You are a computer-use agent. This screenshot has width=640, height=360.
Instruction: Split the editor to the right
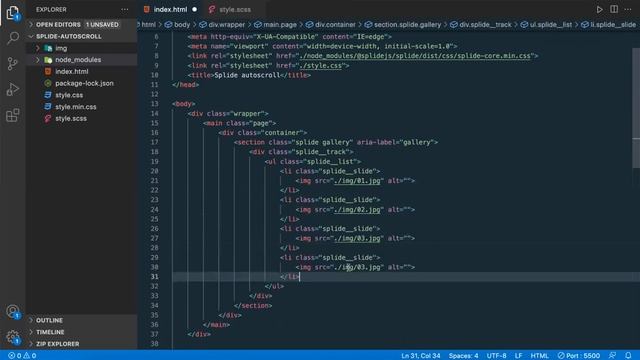[614, 9]
